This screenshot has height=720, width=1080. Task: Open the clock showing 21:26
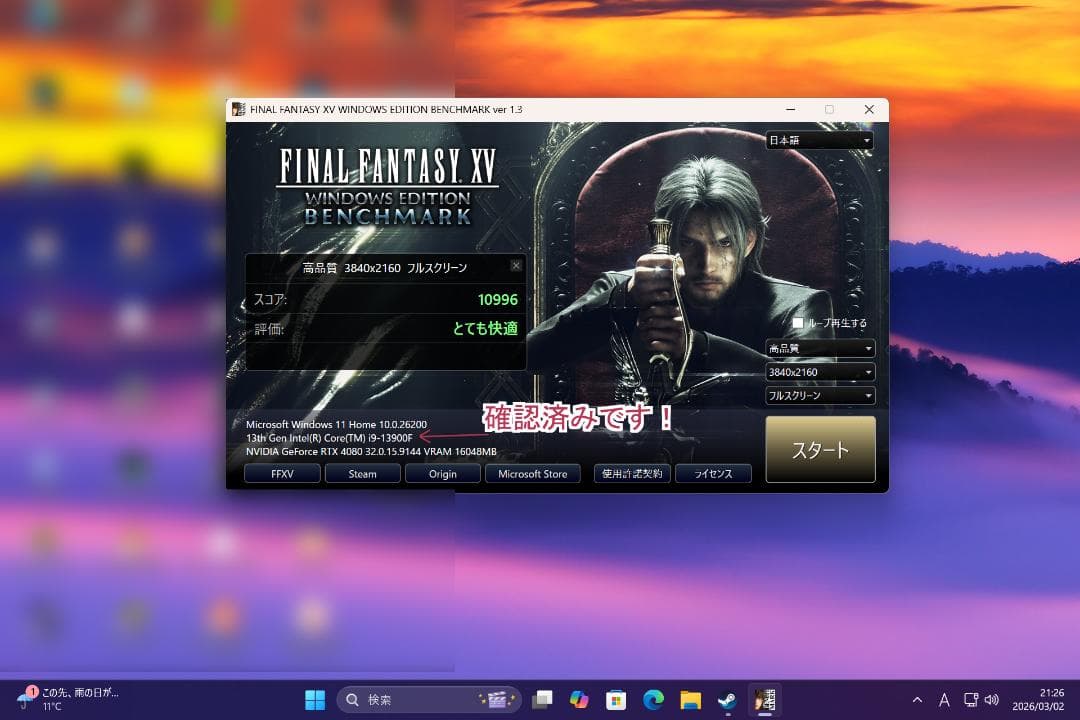[x=1052, y=692]
